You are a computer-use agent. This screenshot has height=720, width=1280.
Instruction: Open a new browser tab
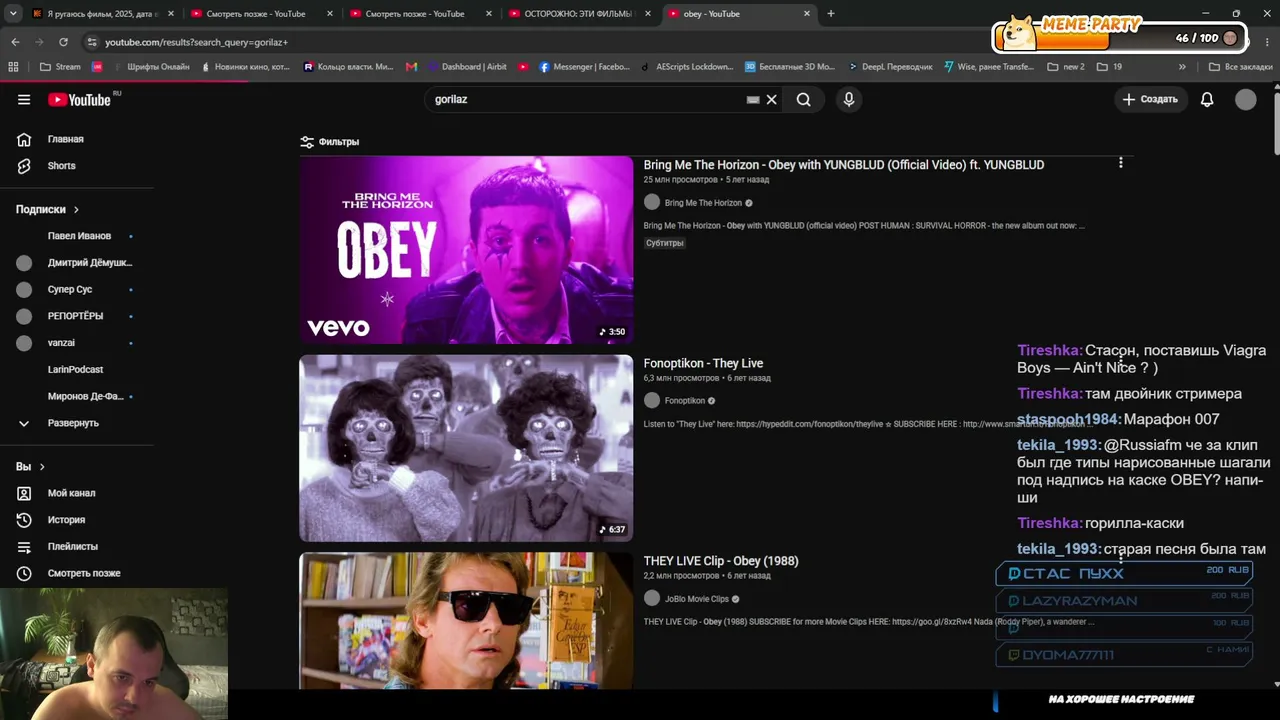coord(831,14)
